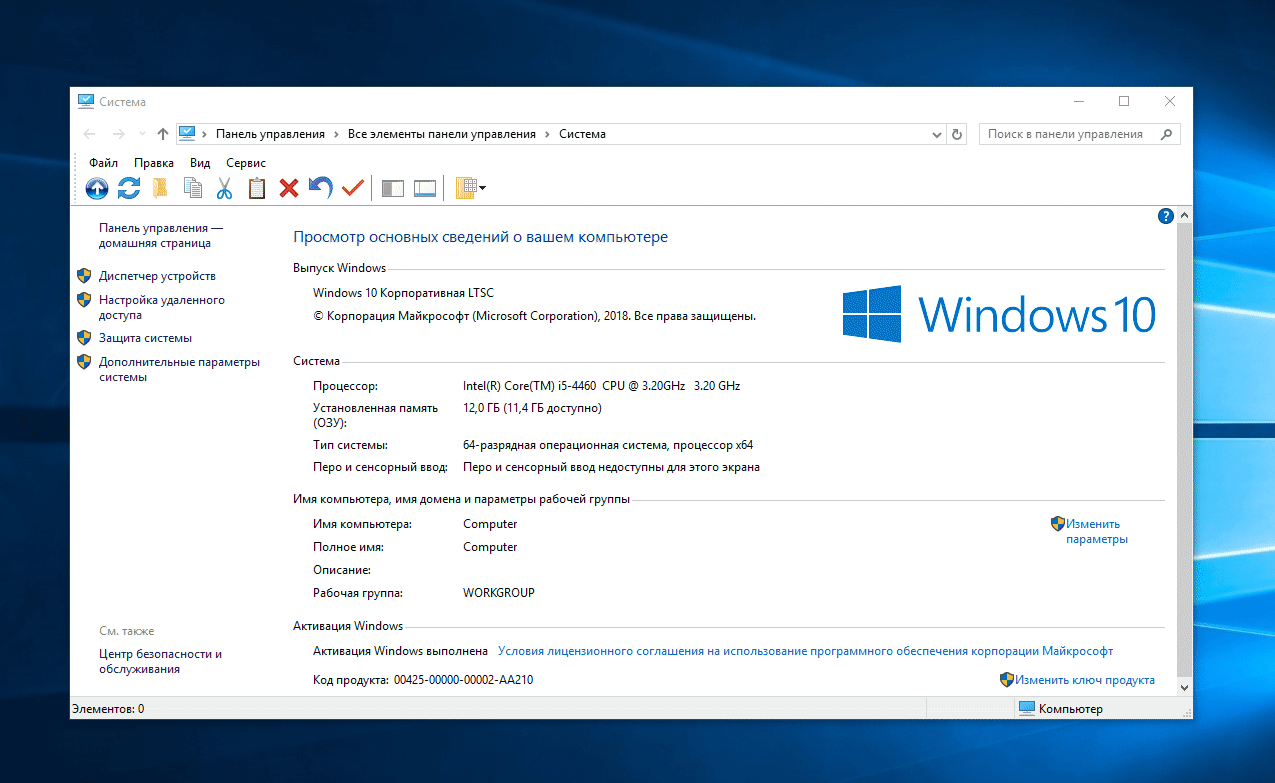This screenshot has width=1275, height=783.
Task: Click Изменить ключ продукта link
Action: tap(1084, 680)
